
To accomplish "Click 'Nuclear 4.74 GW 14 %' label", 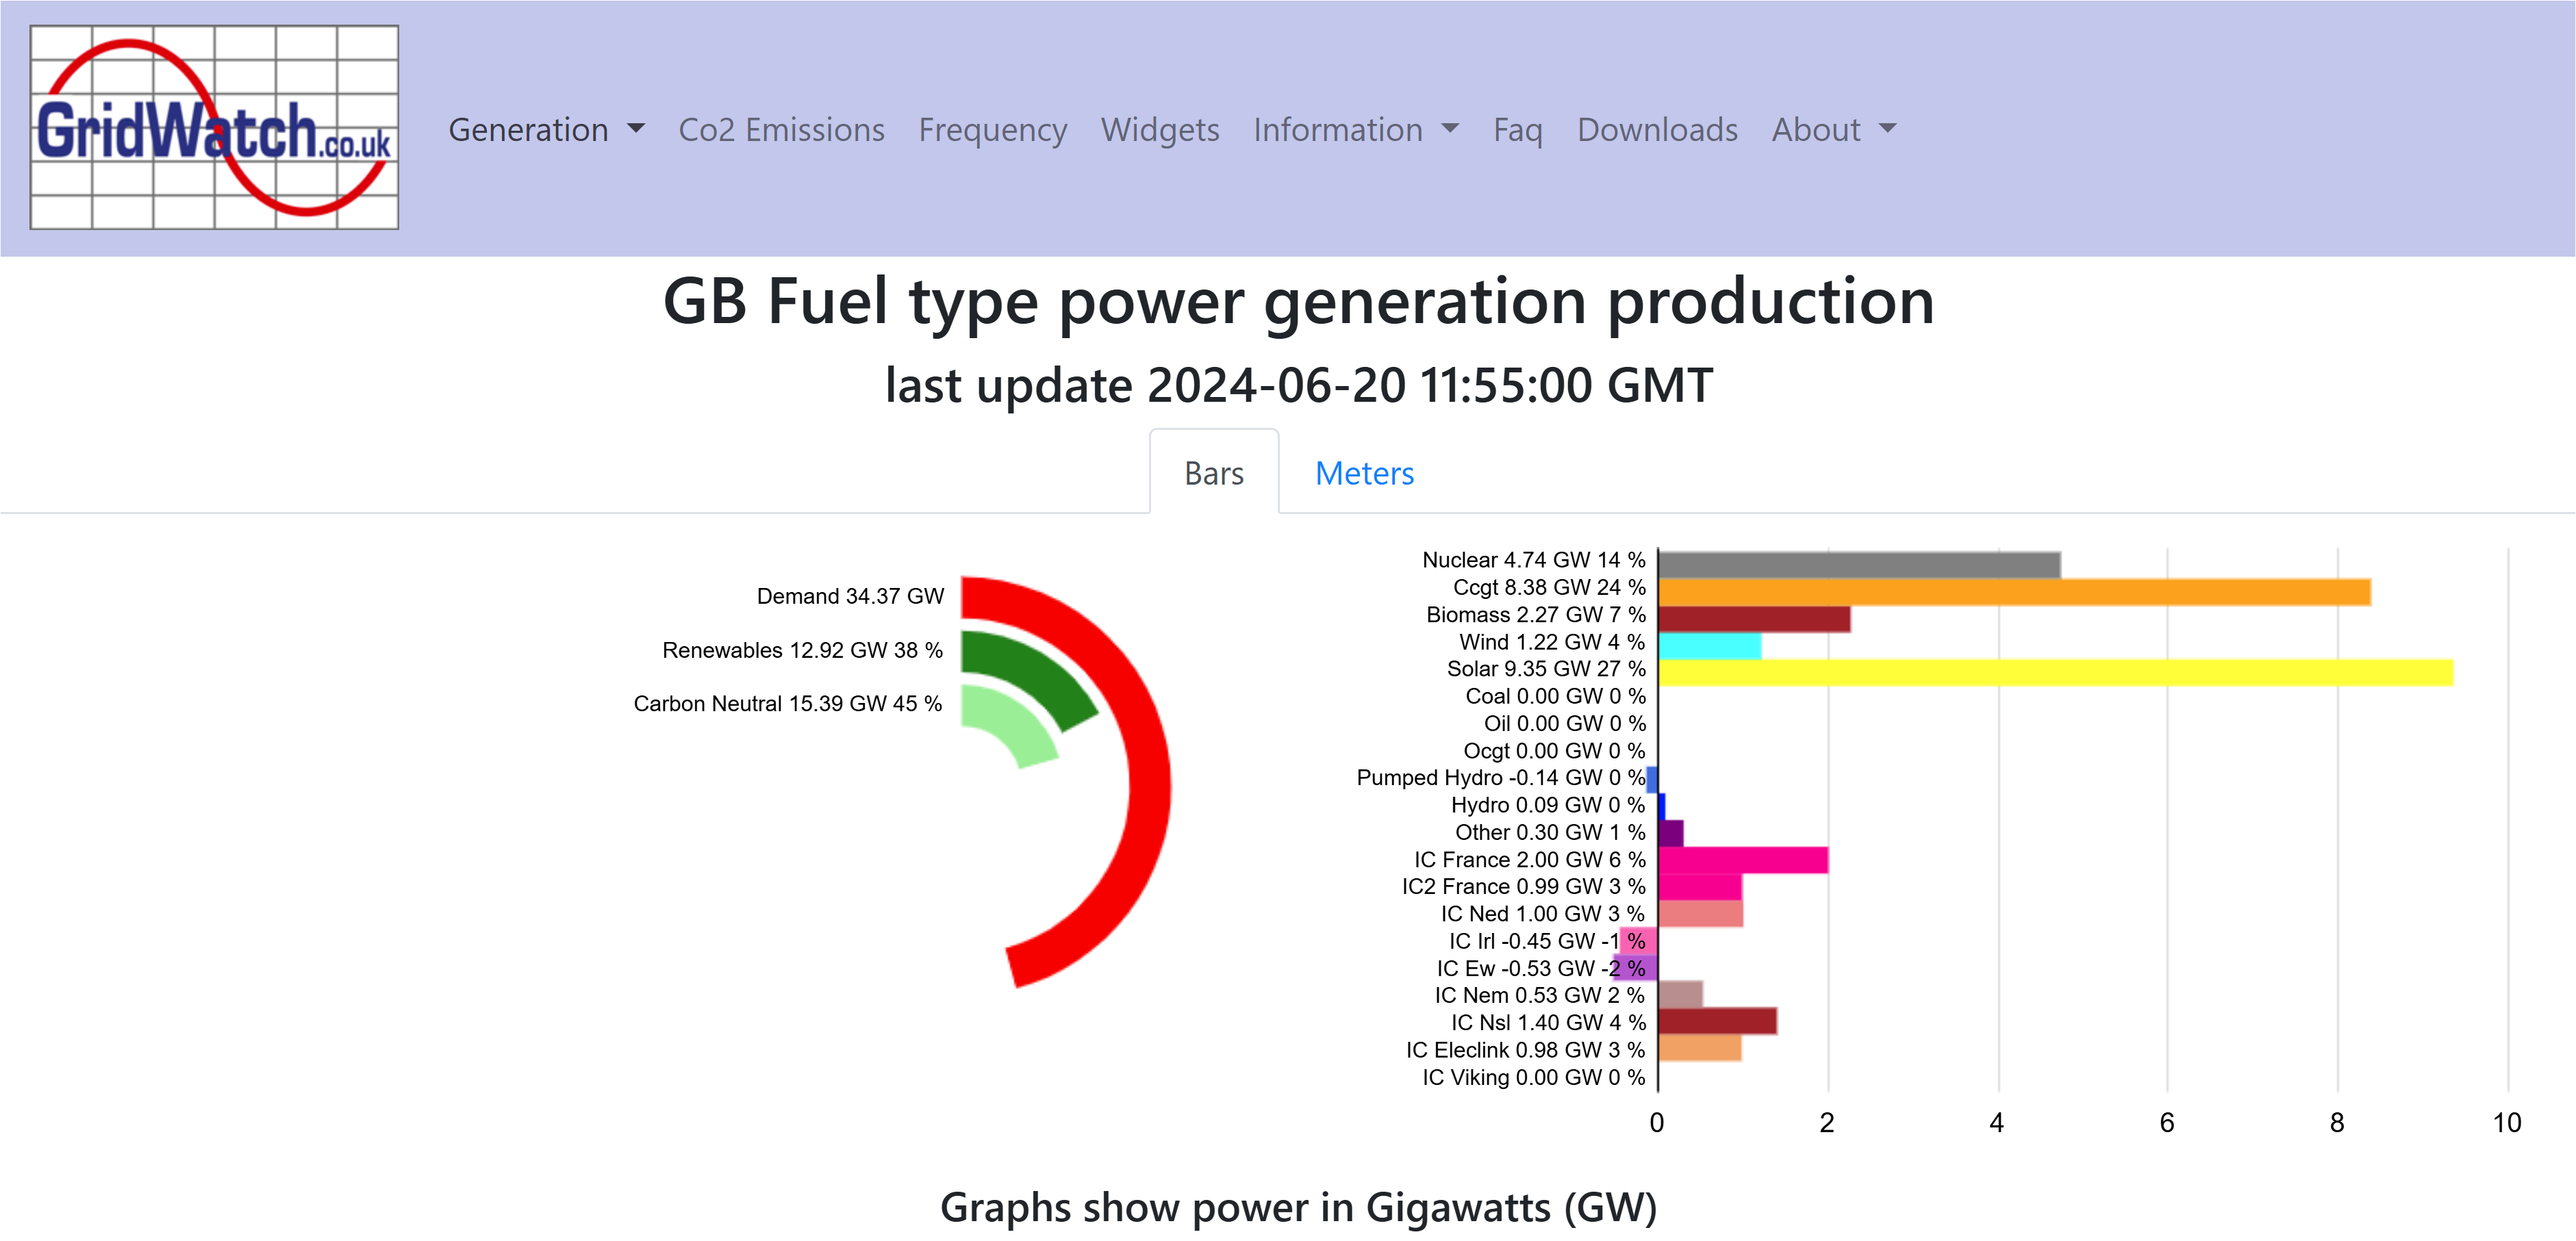I will [1533, 560].
